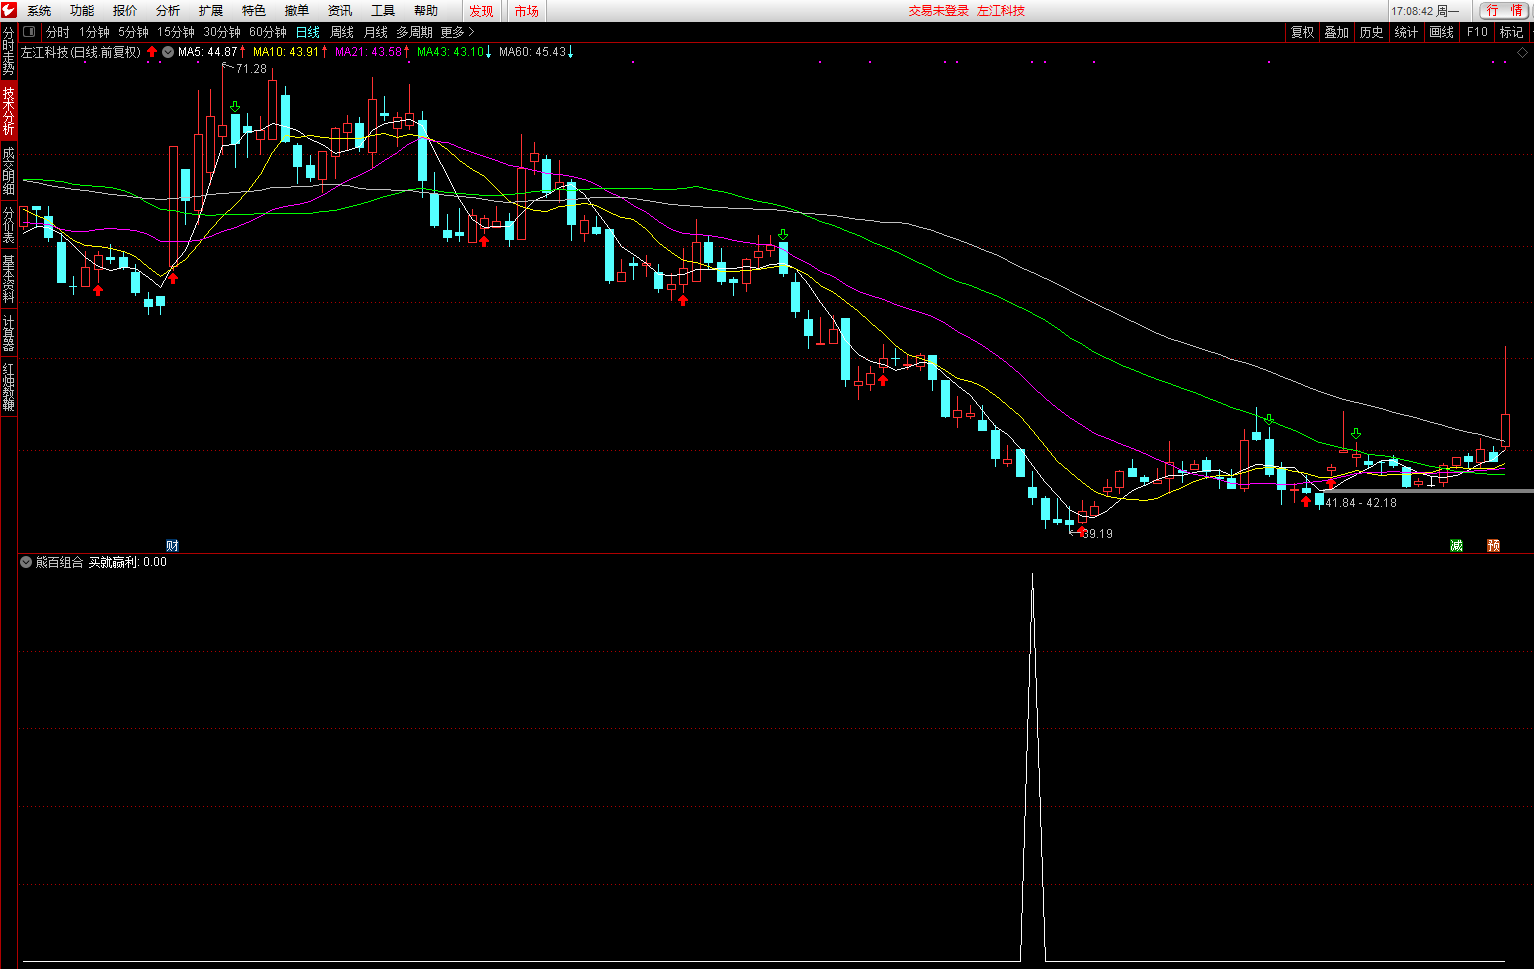Click the 17:08:42 clock display
Screen dimensions: 1534x969
pos(1412,11)
